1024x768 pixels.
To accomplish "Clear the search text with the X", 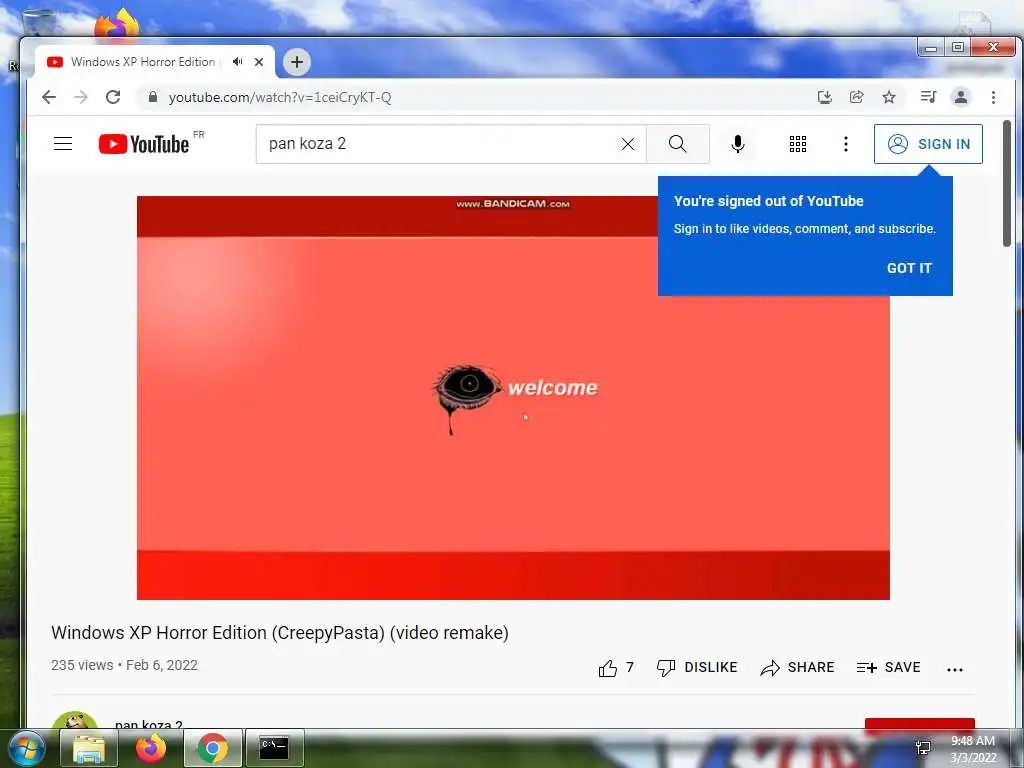I will tap(628, 144).
